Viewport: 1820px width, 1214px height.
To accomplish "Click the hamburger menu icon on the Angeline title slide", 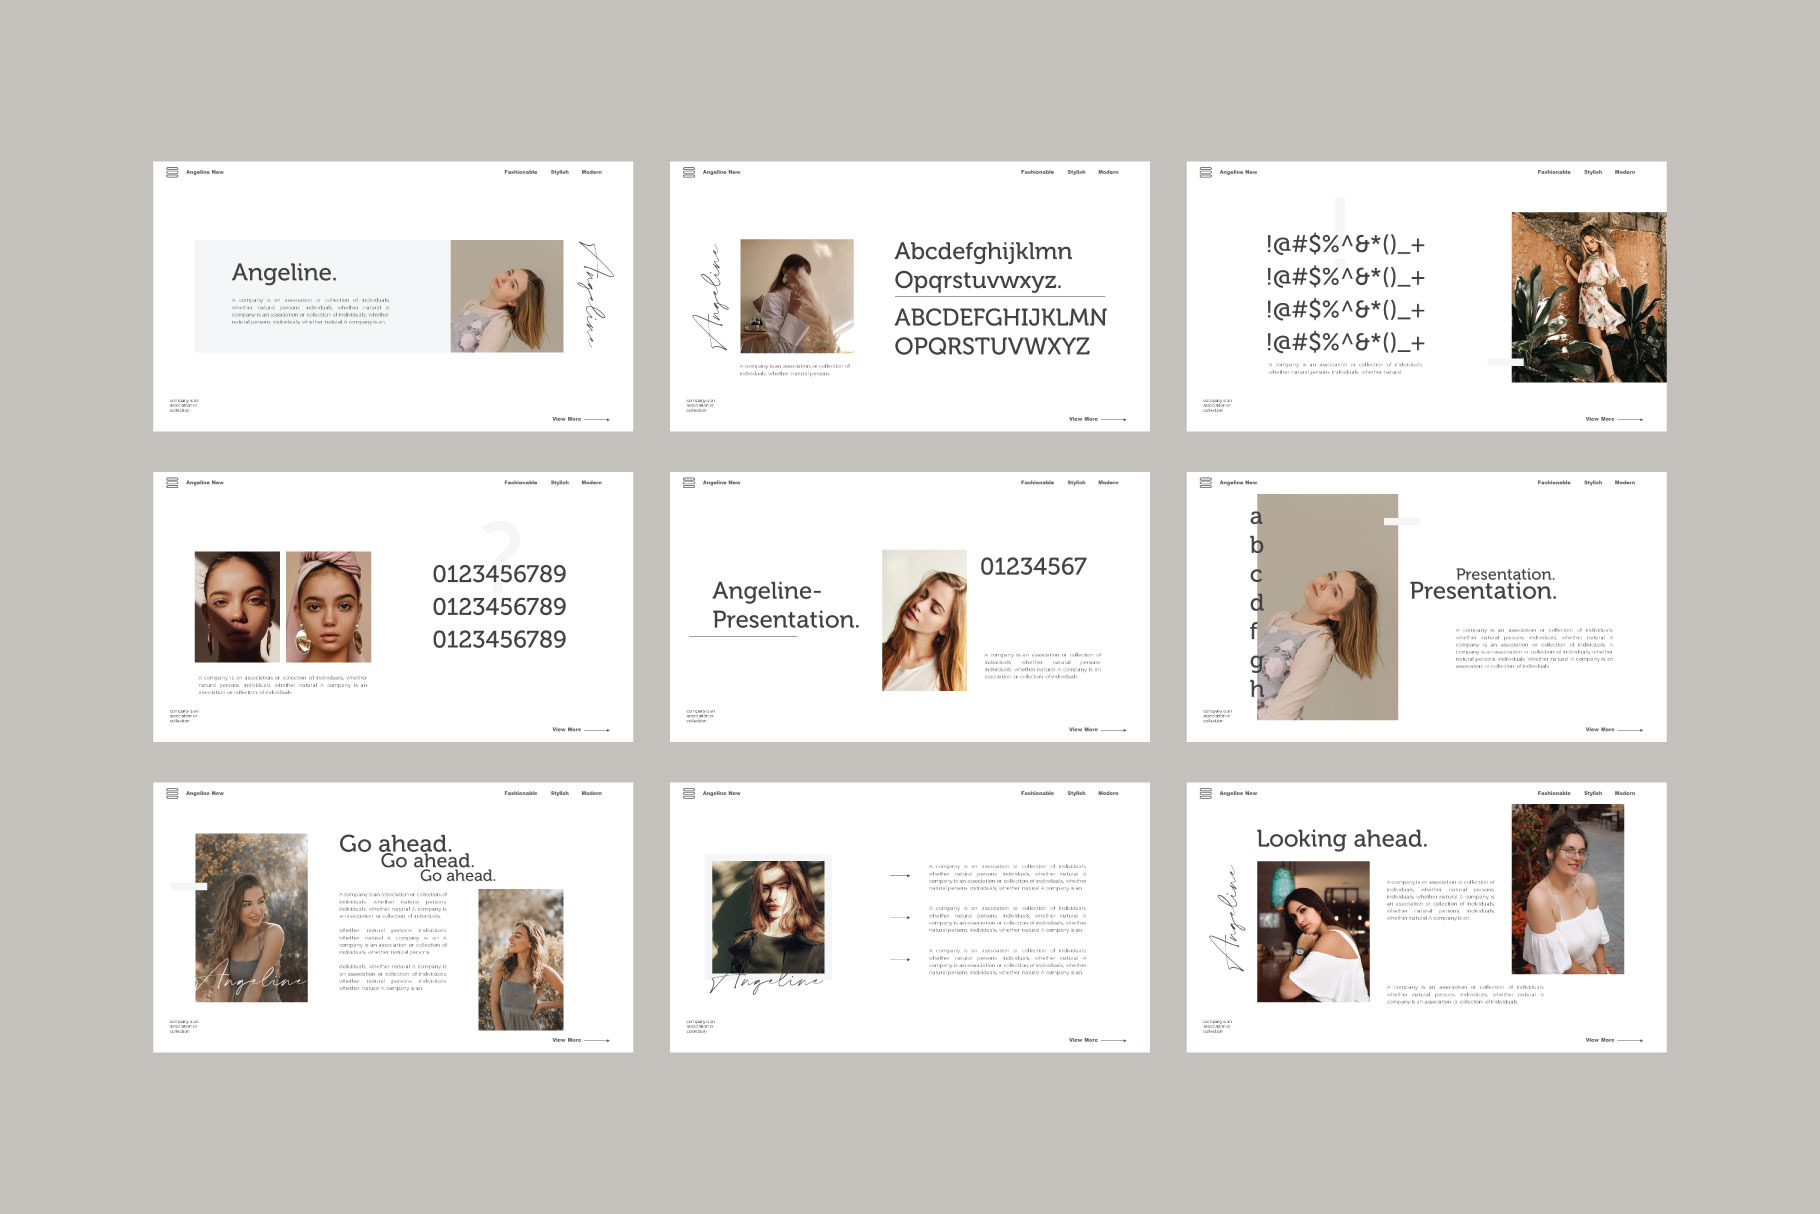I will pos(172,172).
